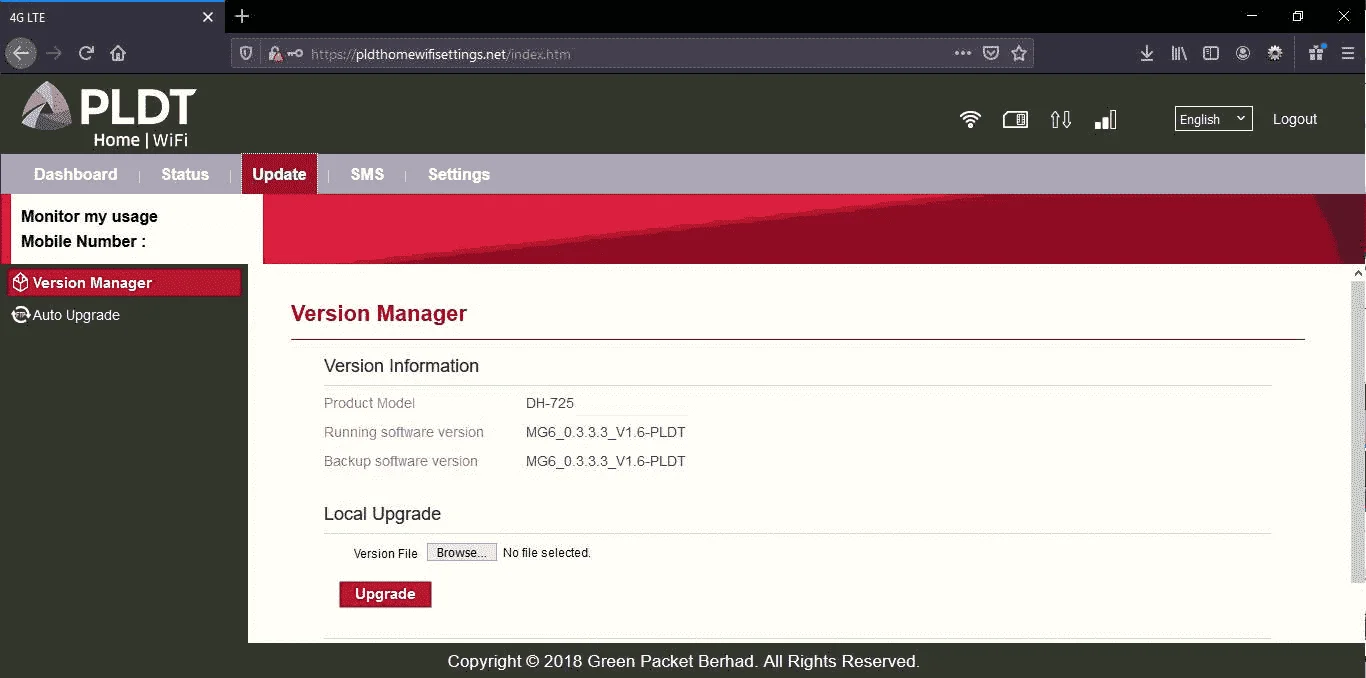The image size is (1366, 678).
Task: Click the Local Upgrade section heading
Action: point(382,514)
